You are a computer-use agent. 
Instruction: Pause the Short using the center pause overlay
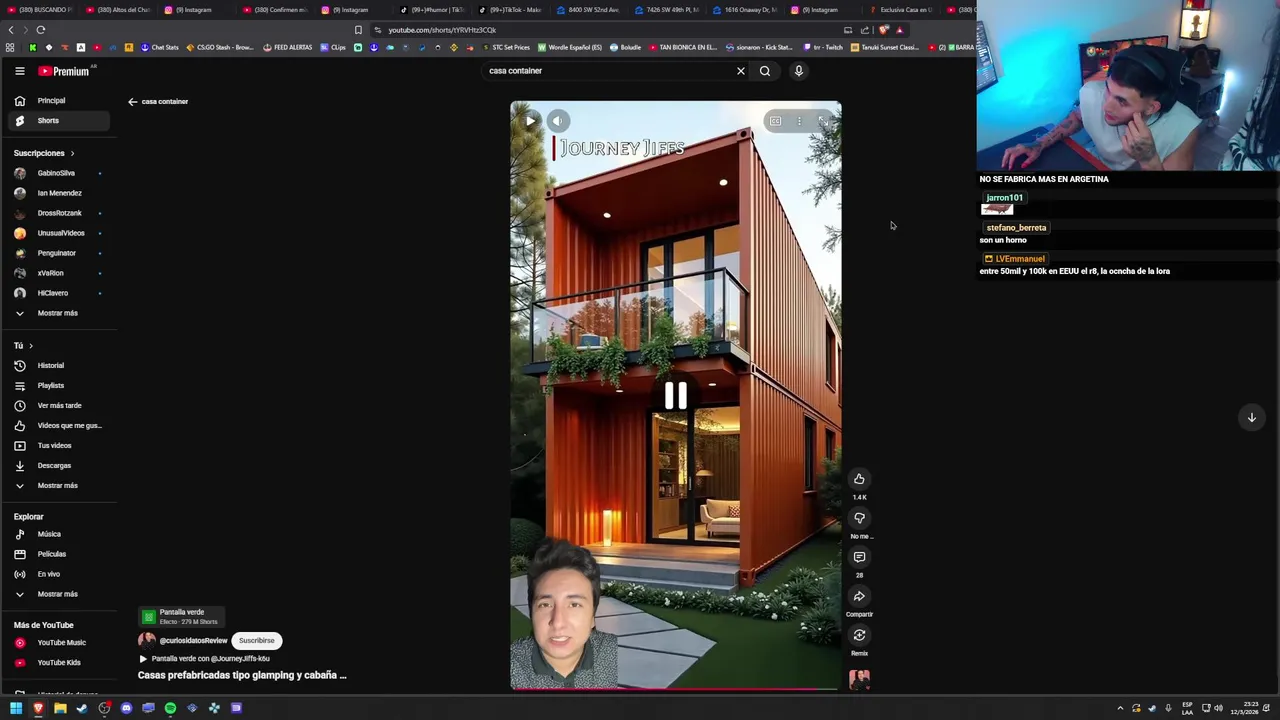[x=676, y=396]
